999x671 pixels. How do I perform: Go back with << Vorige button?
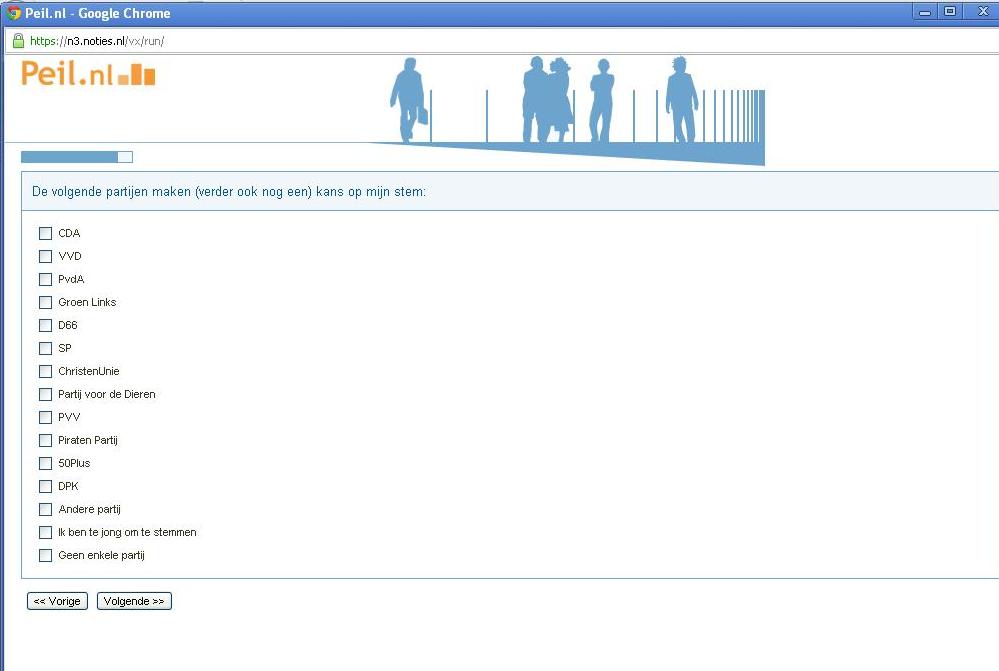coord(57,601)
